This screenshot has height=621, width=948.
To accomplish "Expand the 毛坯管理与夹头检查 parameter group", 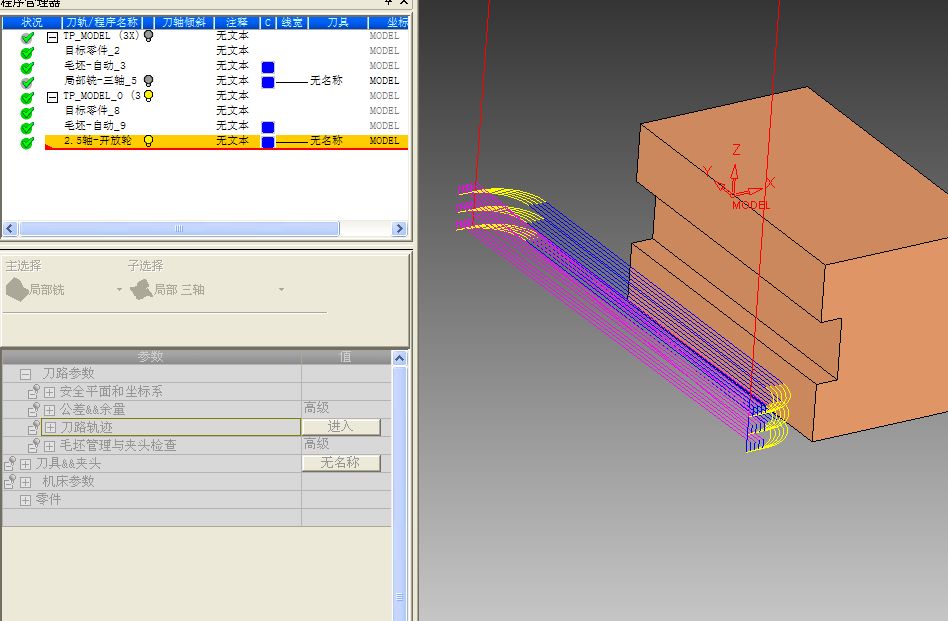I will coord(50,446).
